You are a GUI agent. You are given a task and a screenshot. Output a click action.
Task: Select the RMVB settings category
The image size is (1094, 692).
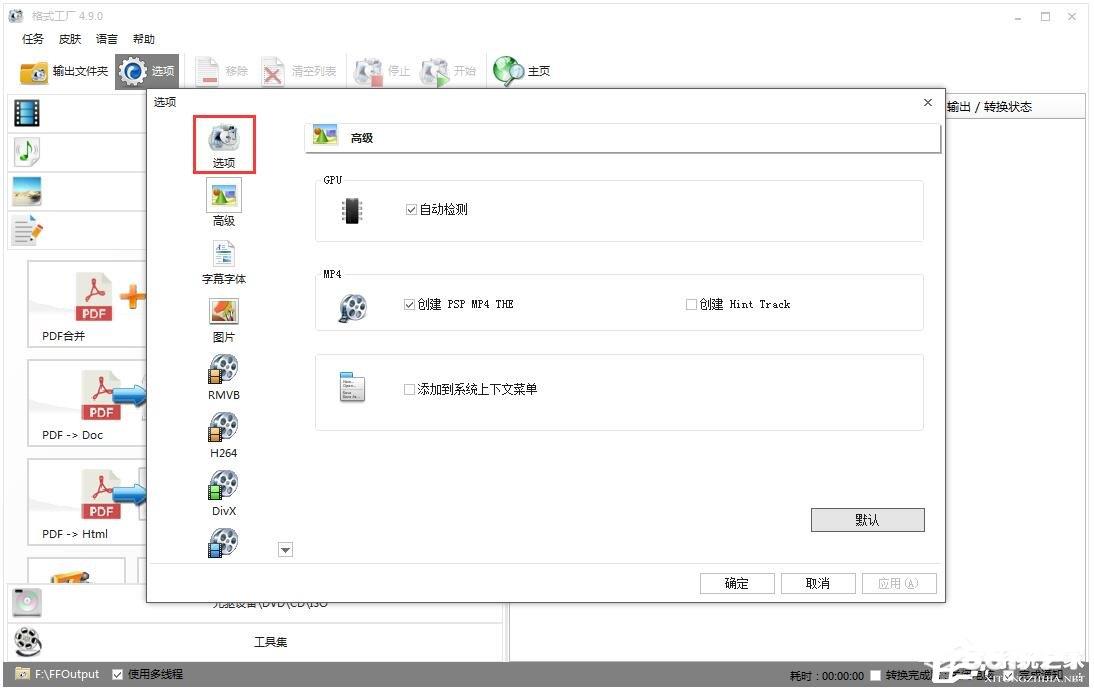(224, 377)
